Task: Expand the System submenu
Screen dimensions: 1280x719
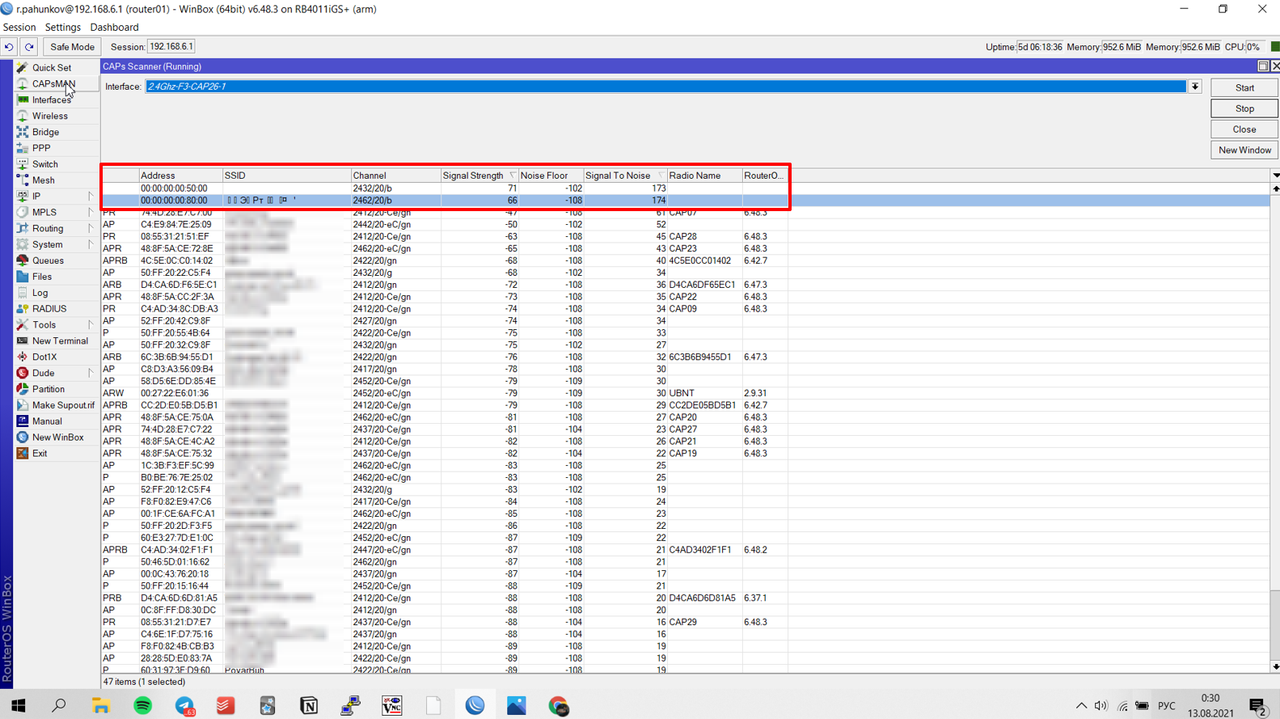Action: click(x=92, y=244)
